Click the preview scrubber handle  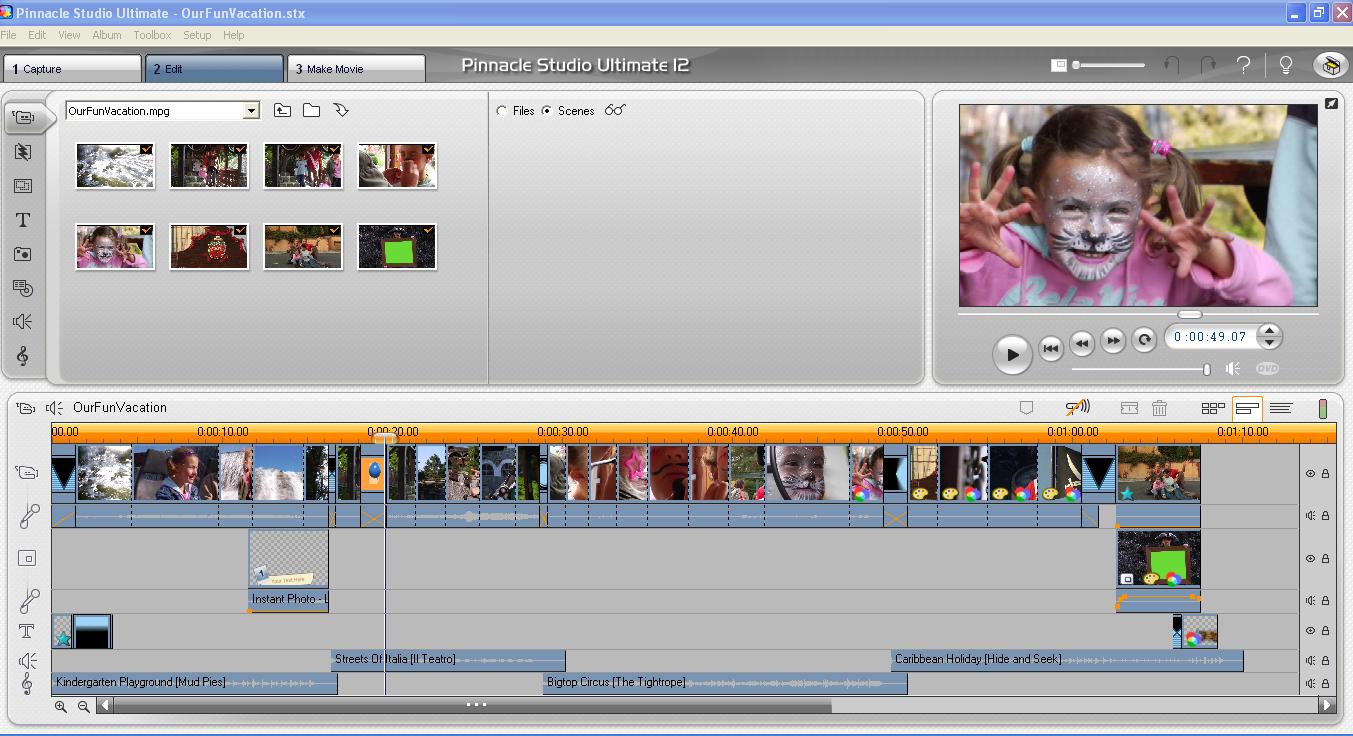pyautogui.click(x=1189, y=314)
